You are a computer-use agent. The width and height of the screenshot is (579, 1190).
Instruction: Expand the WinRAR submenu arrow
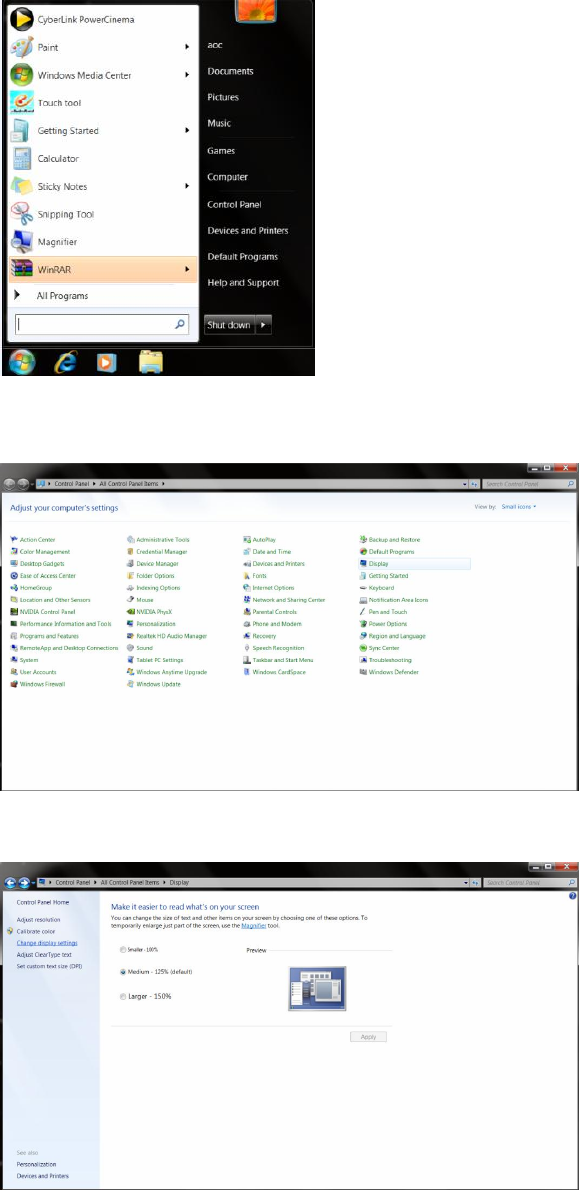pos(187,269)
